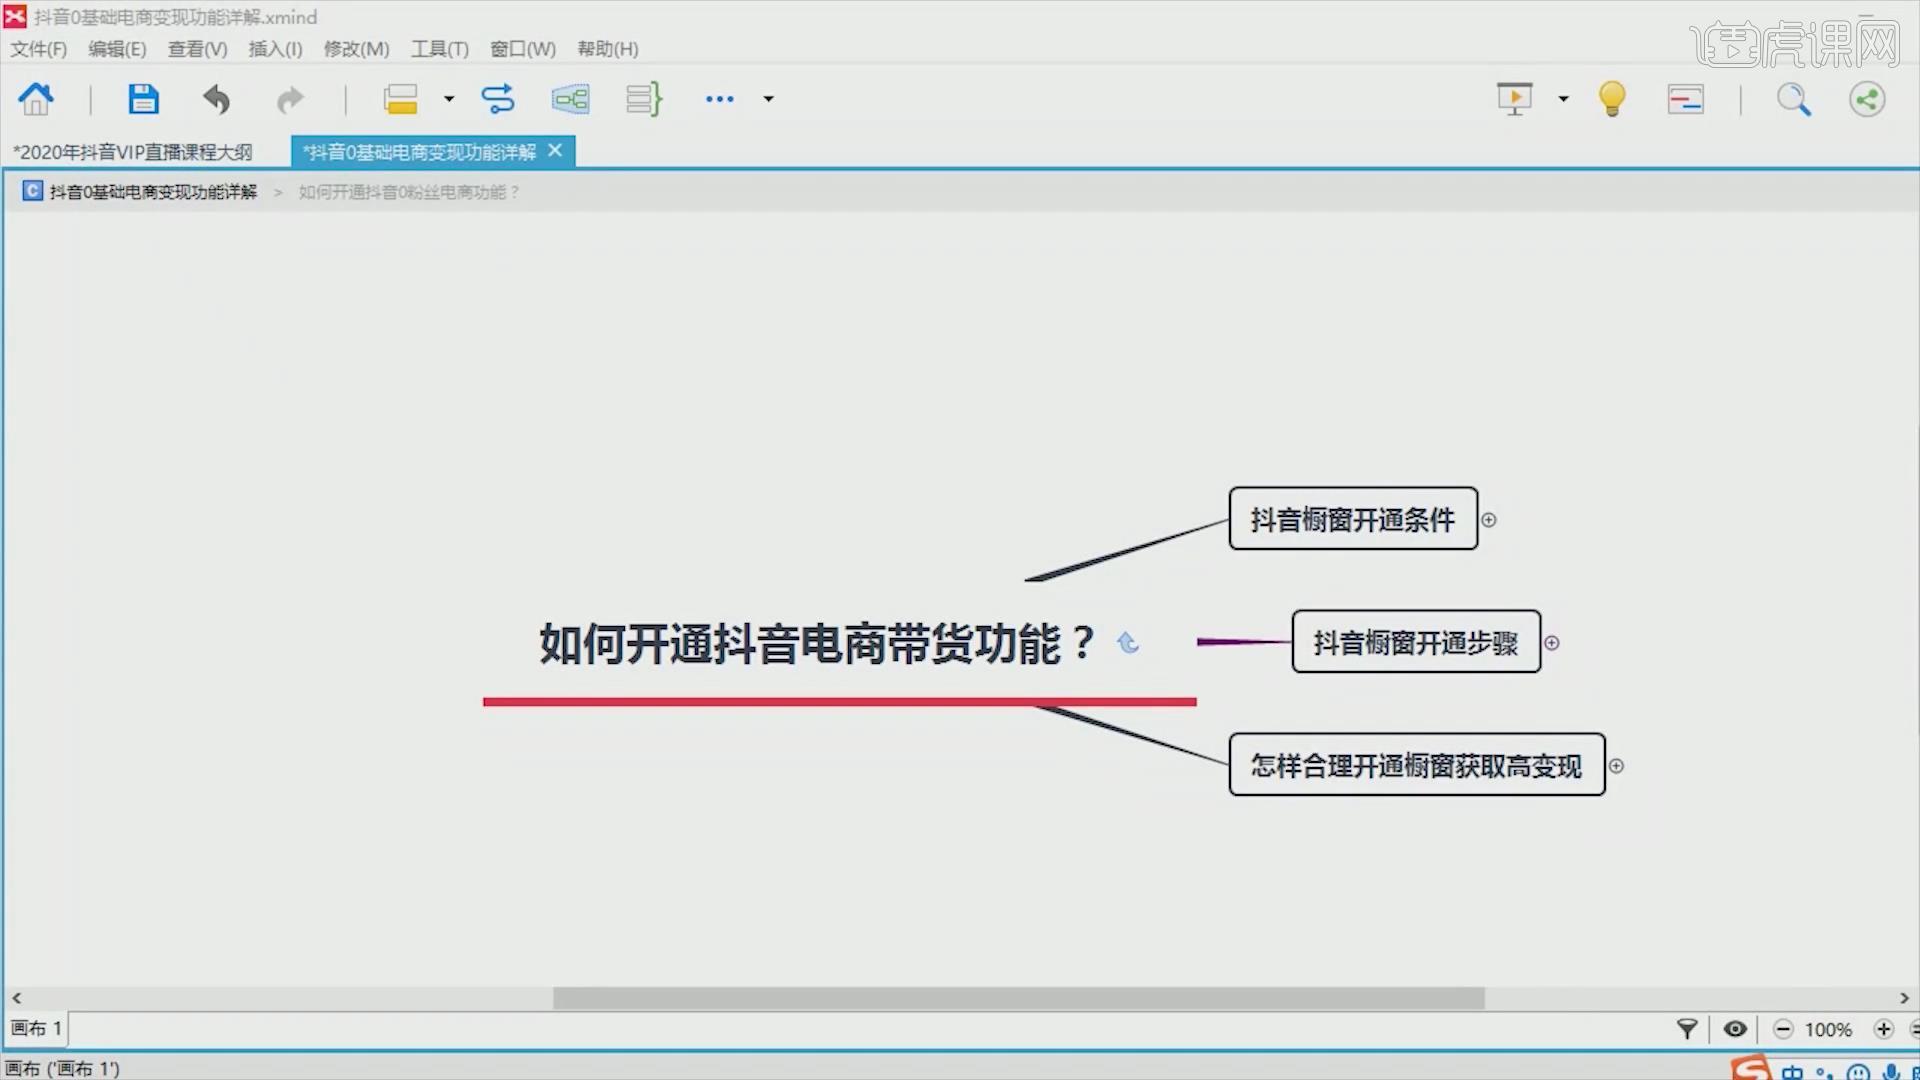This screenshot has height=1080, width=1920.
Task: Zoom in with plus button
Action: pyautogui.click(x=1884, y=1029)
